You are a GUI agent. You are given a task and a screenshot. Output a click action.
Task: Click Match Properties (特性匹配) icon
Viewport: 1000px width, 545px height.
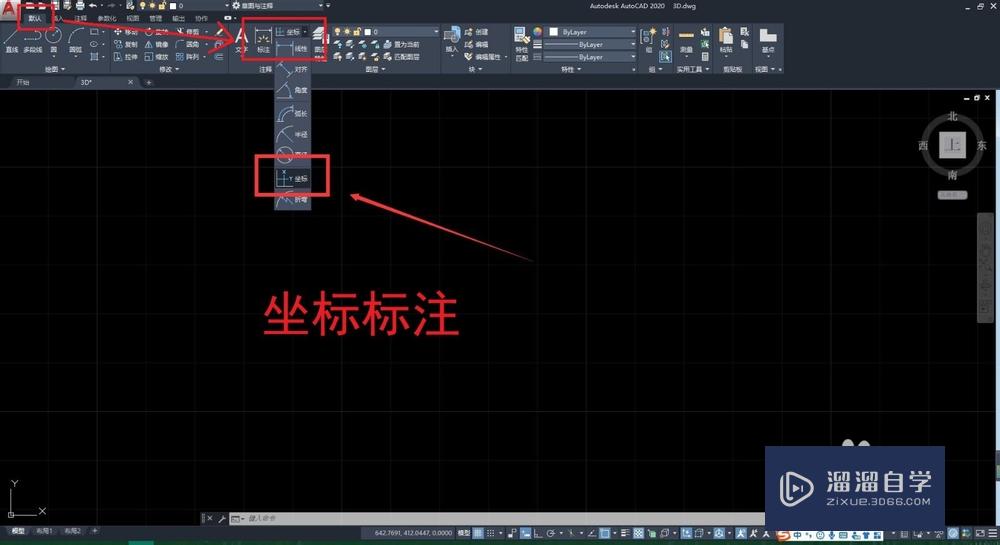tap(521, 43)
